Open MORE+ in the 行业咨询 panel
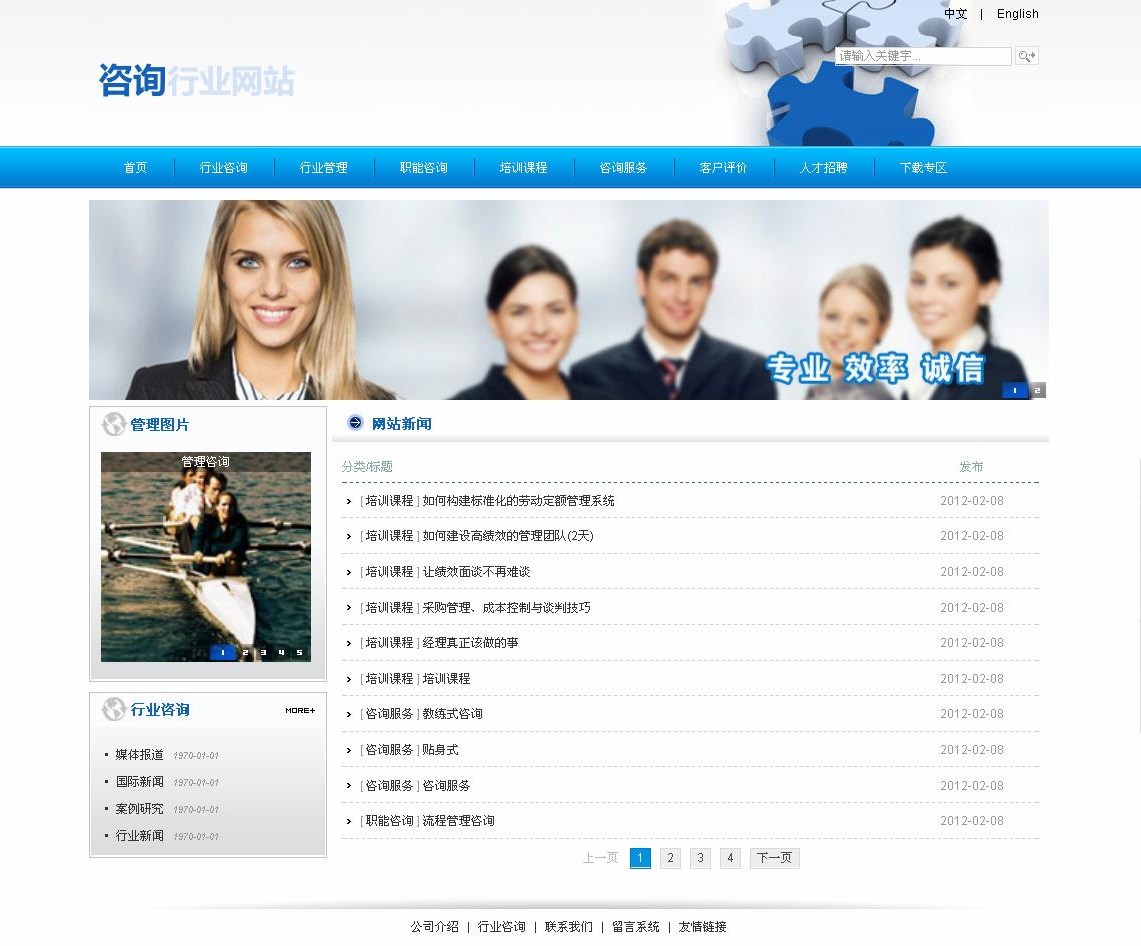1141x946 pixels. pyautogui.click(x=300, y=710)
